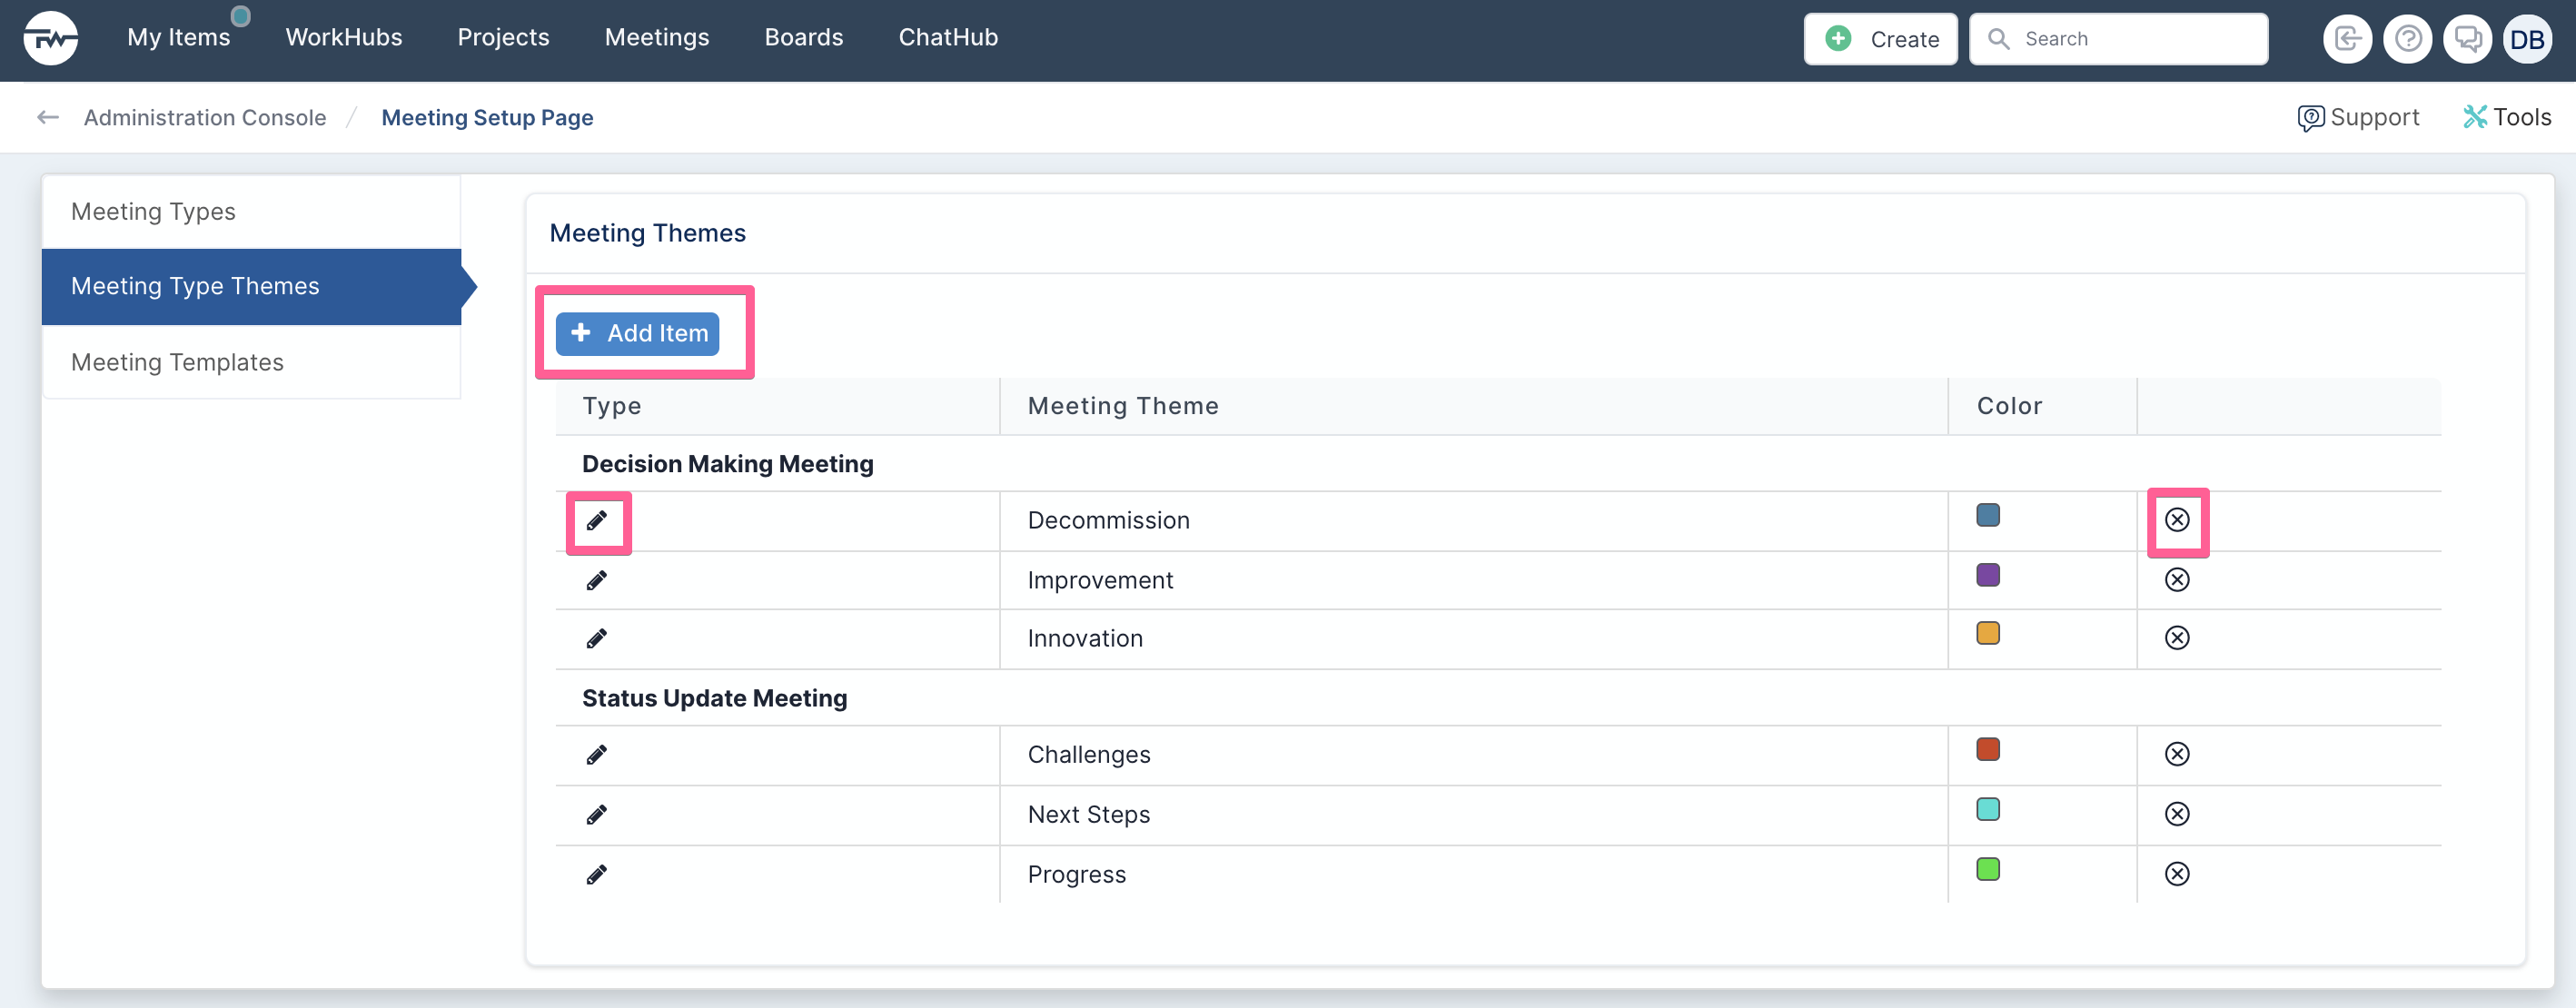Click the FW logo home icon
The height and width of the screenshot is (1008, 2576).
pyautogui.click(x=51, y=39)
